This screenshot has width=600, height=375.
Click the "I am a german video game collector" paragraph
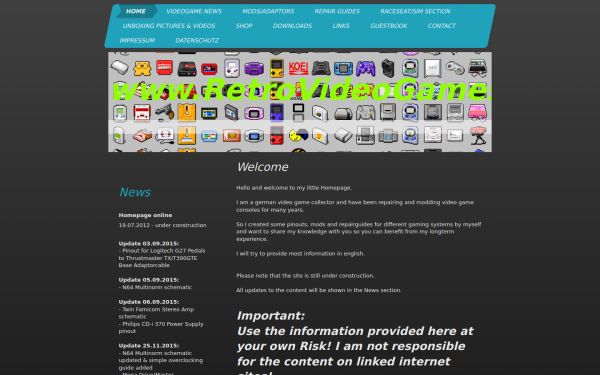(355, 206)
